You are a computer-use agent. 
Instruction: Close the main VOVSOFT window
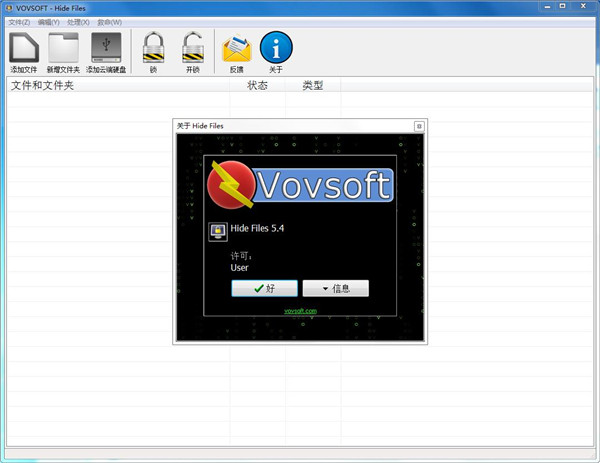584,7
